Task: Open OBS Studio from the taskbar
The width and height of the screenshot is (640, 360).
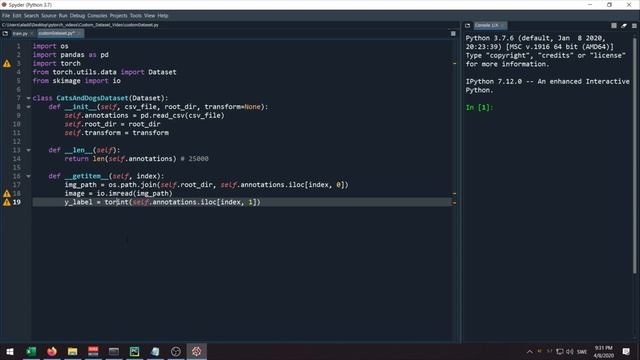Action: [176, 351]
